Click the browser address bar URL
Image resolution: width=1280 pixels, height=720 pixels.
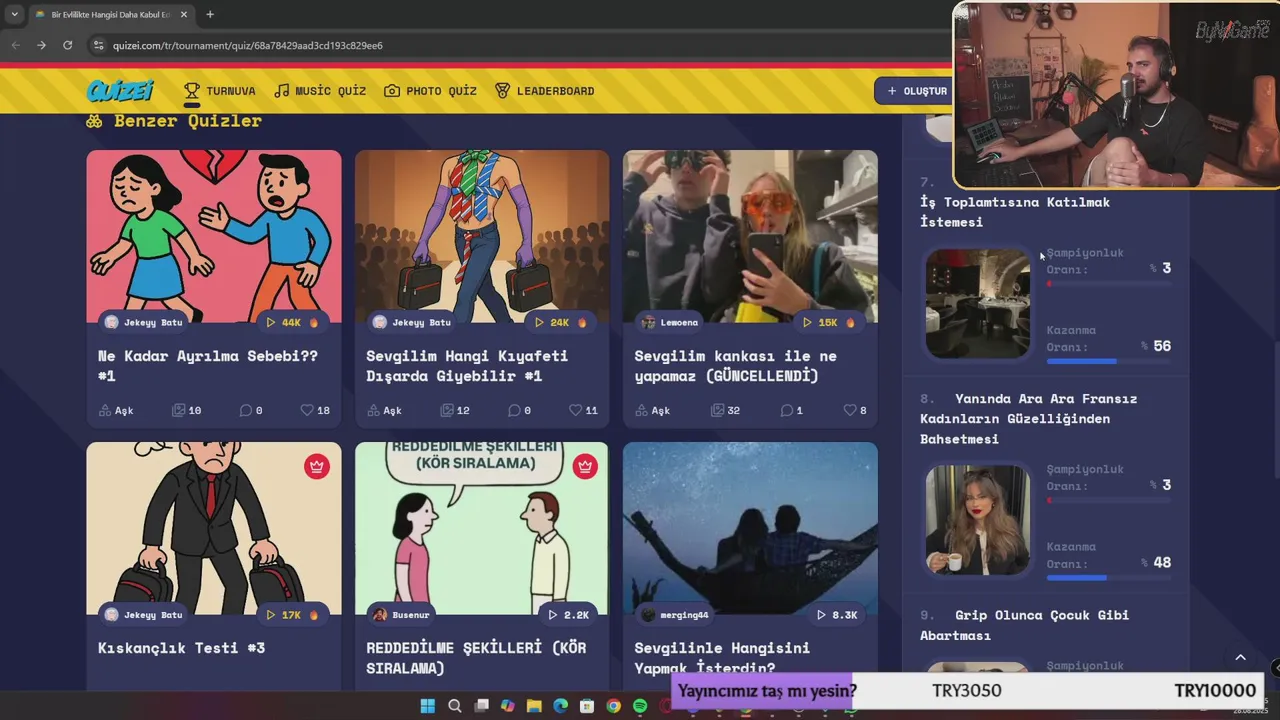(x=248, y=45)
